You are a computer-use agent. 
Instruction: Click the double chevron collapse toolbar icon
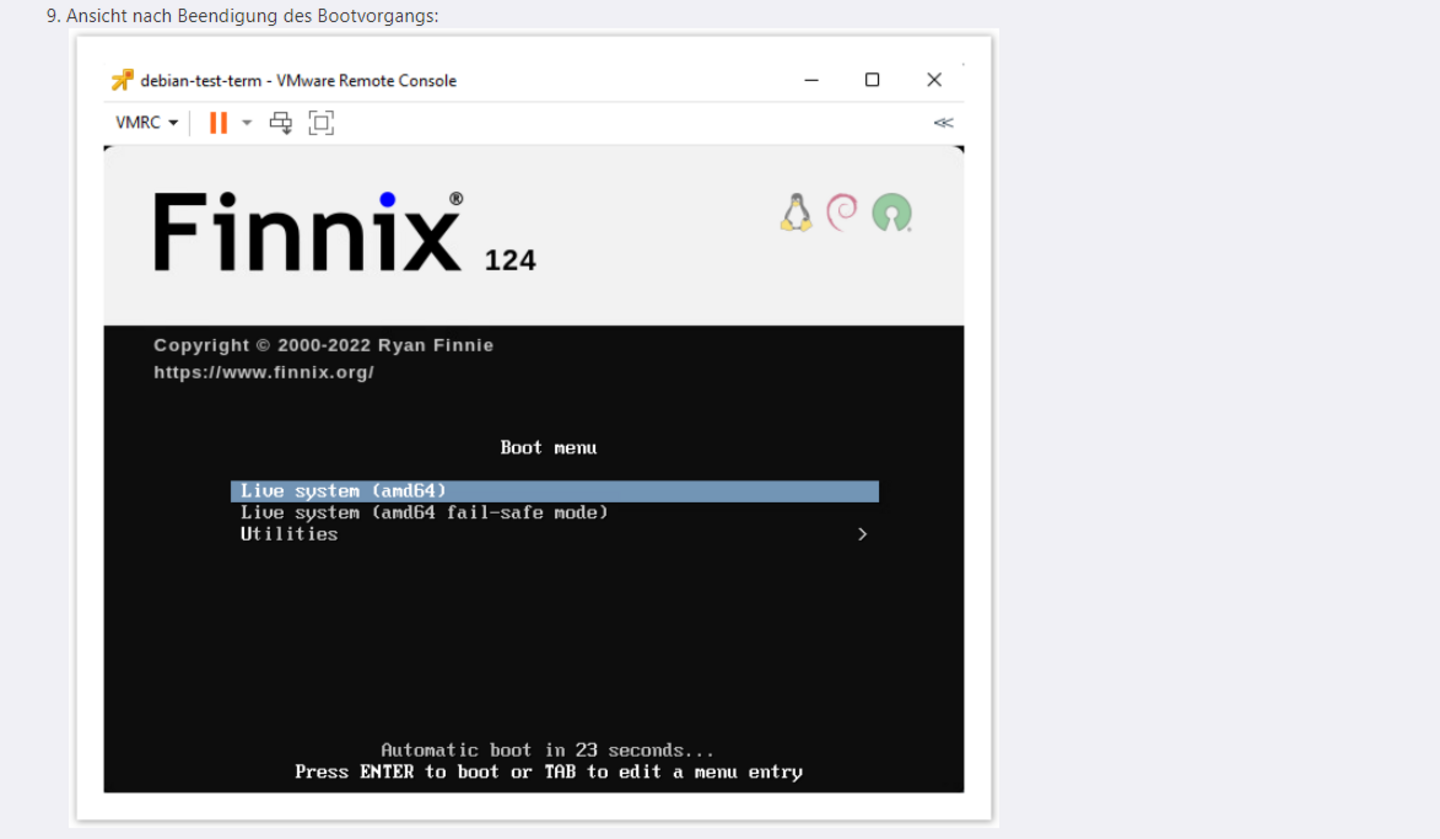[943, 123]
